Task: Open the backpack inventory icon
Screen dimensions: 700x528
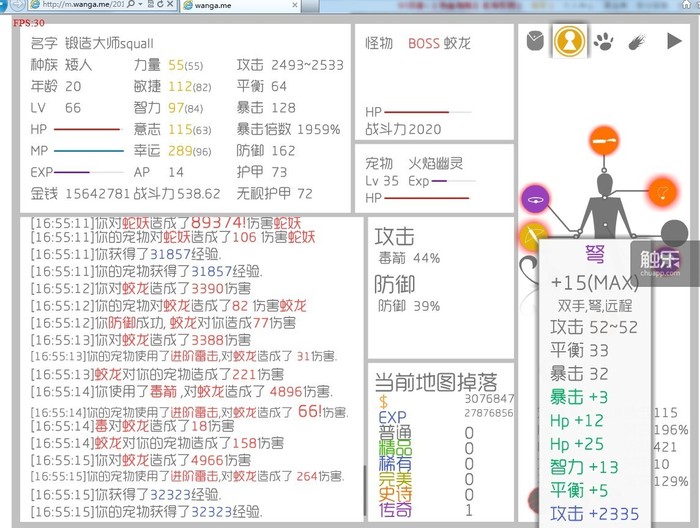Action: (535, 41)
